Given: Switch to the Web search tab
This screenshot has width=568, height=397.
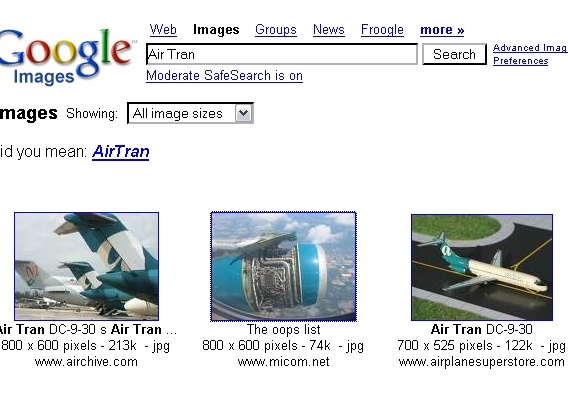Looking at the screenshot, I should 163,29.
